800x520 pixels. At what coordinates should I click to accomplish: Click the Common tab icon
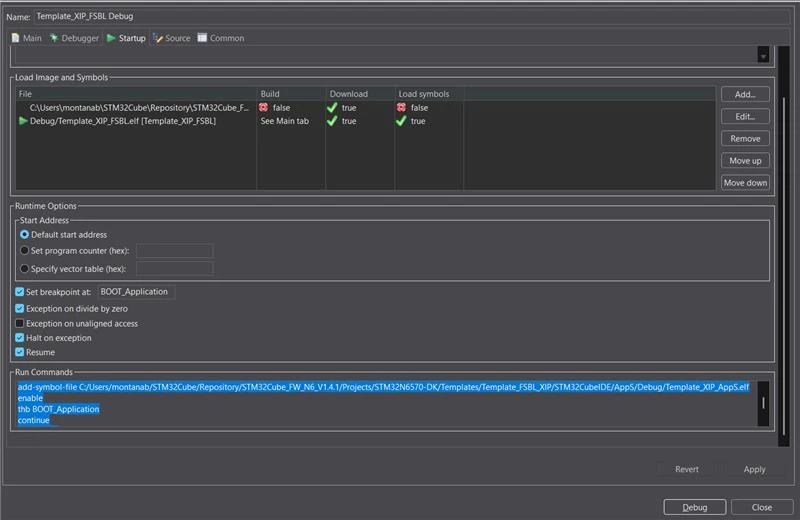tap(202, 38)
